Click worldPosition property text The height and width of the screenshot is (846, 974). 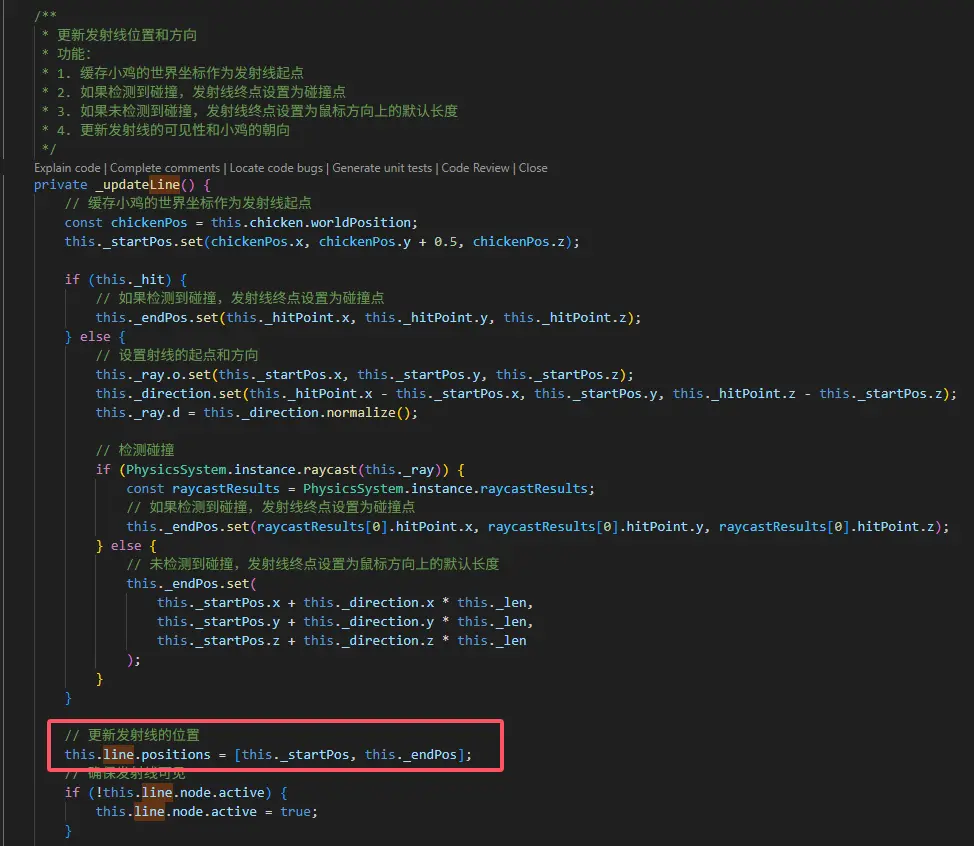click(360, 222)
